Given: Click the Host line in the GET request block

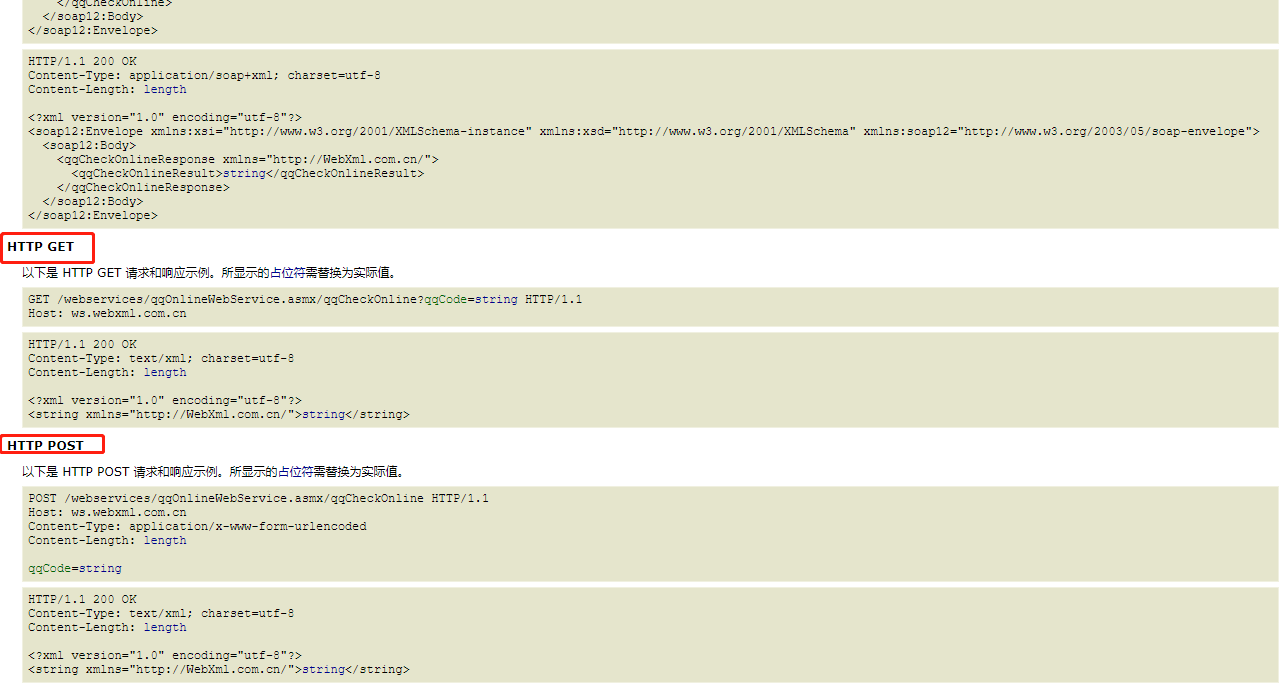Looking at the screenshot, I should tap(107, 314).
